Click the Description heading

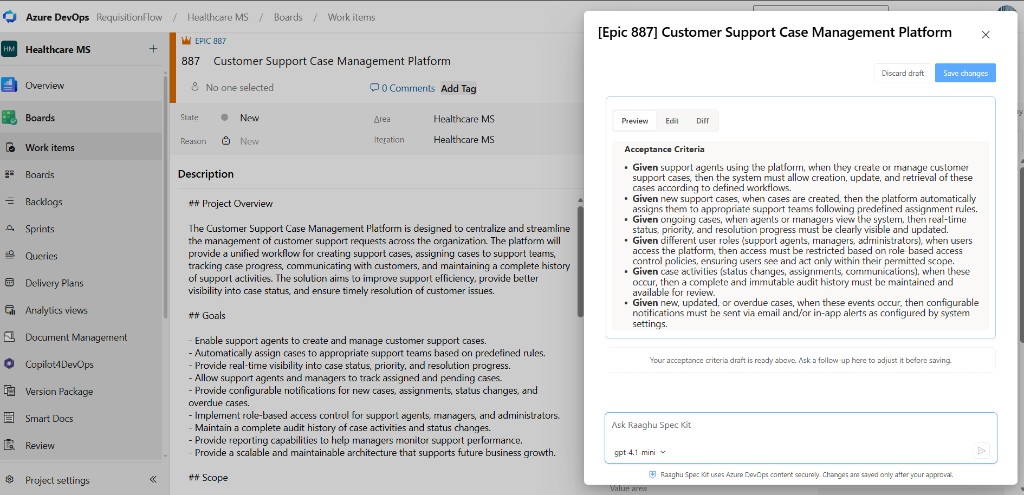(206, 174)
